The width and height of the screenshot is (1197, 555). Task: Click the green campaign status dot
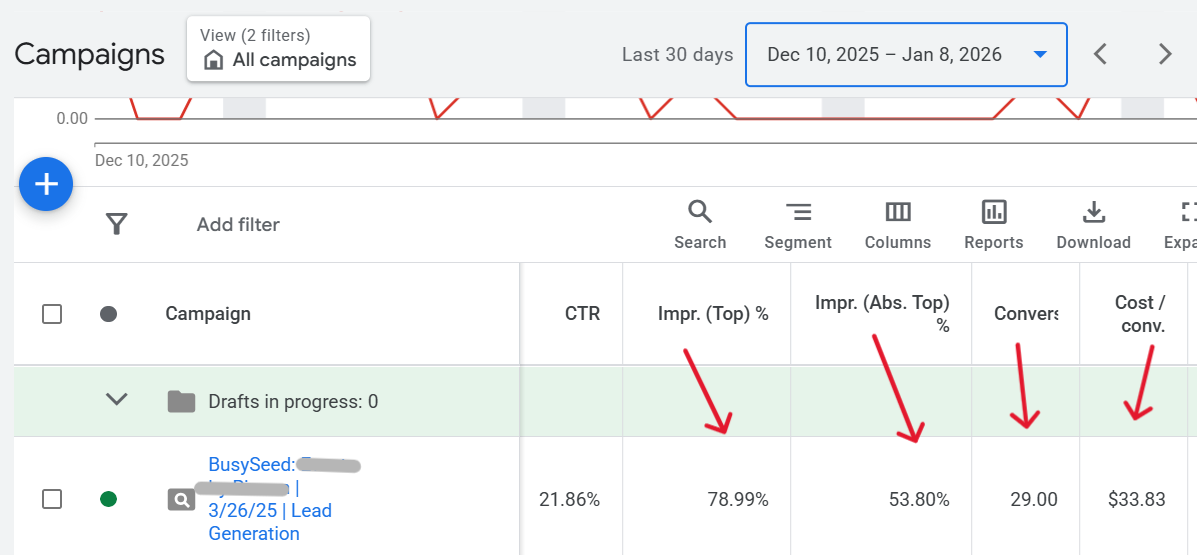(109, 499)
